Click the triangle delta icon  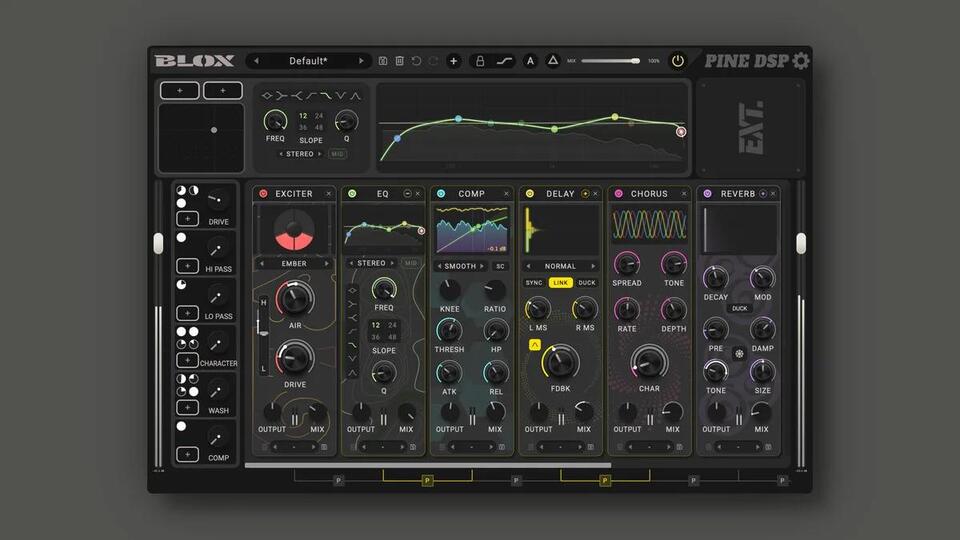[x=552, y=60]
